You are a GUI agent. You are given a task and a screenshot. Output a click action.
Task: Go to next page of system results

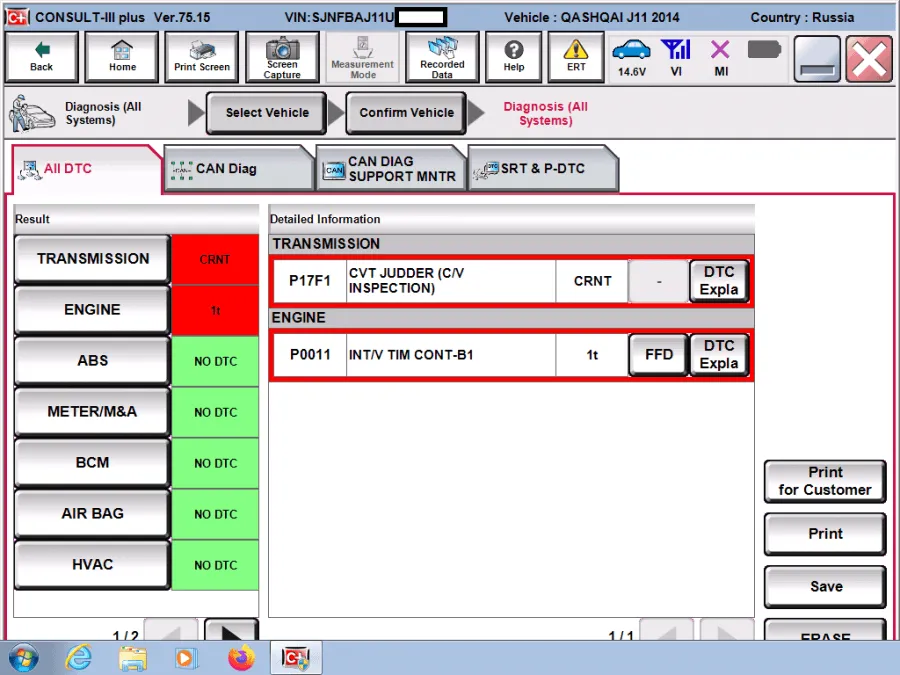click(231, 631)
